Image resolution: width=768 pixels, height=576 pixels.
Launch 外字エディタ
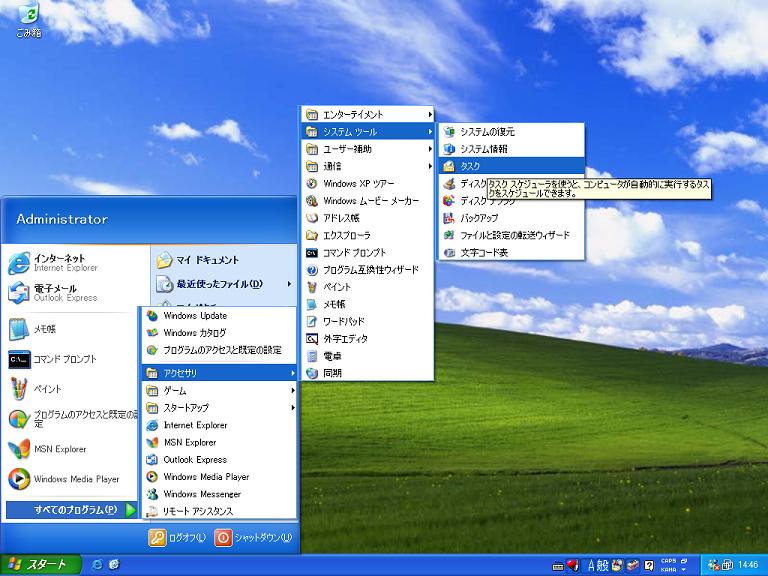pos(368,338)
